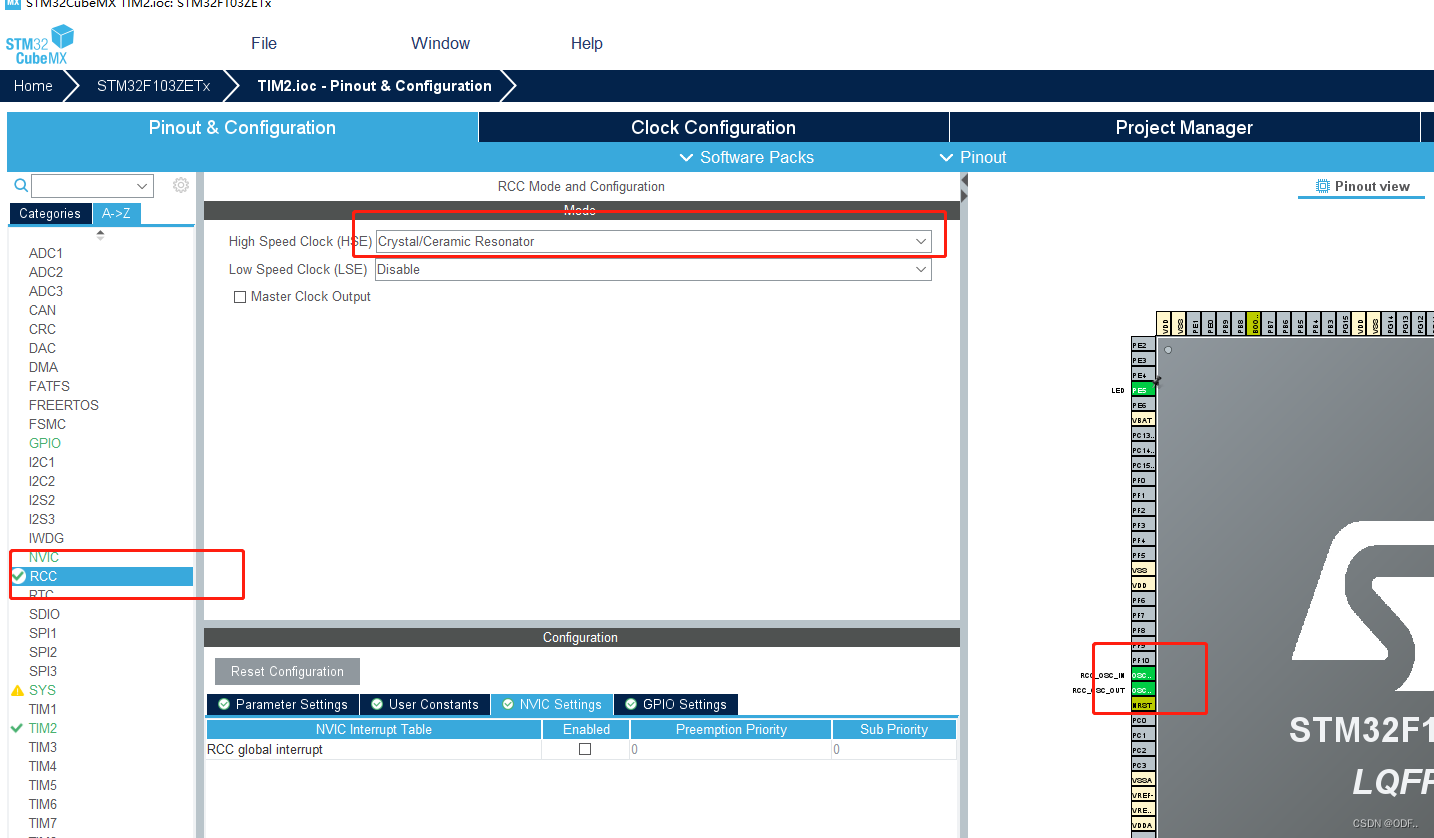Select pin PE3 on the chip
The height and width of the screenshot is (838, 1434).
(1143, 360)
